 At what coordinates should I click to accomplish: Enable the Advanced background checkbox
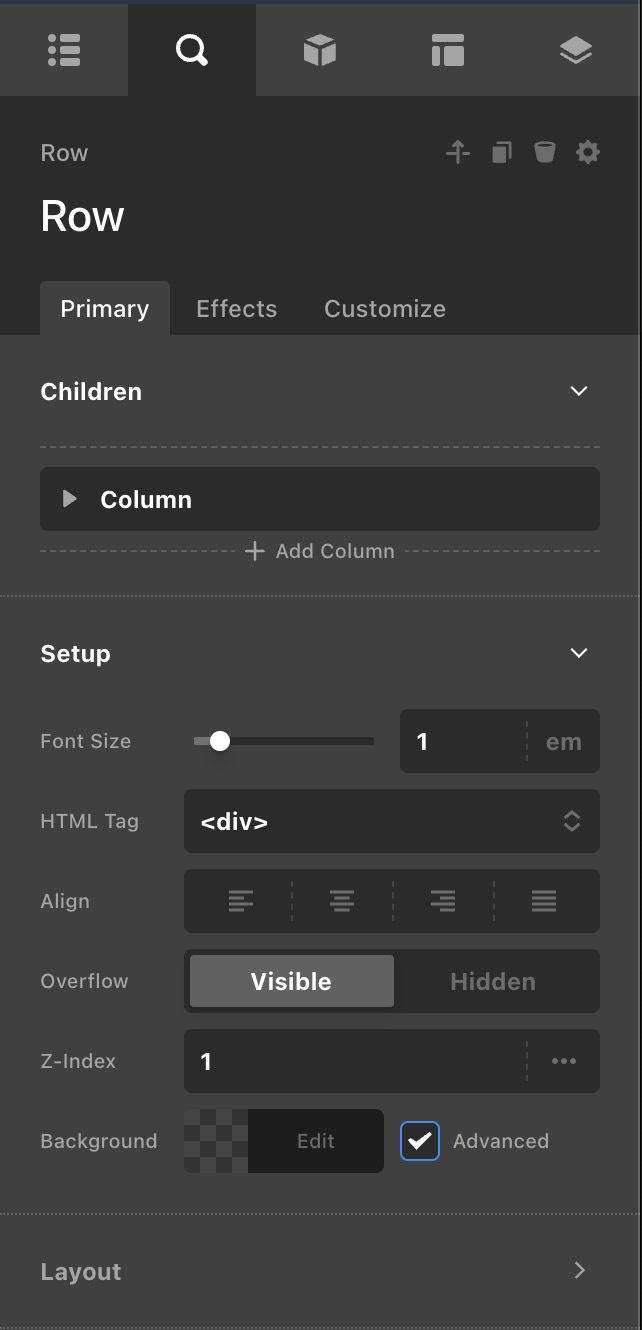tap(420, 1141)
